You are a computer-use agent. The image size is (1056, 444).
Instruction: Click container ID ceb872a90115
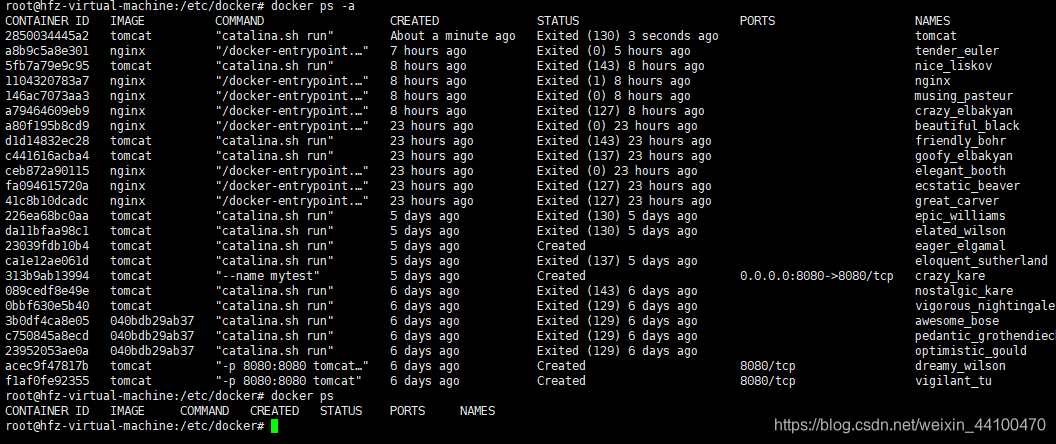click(47, 170)
